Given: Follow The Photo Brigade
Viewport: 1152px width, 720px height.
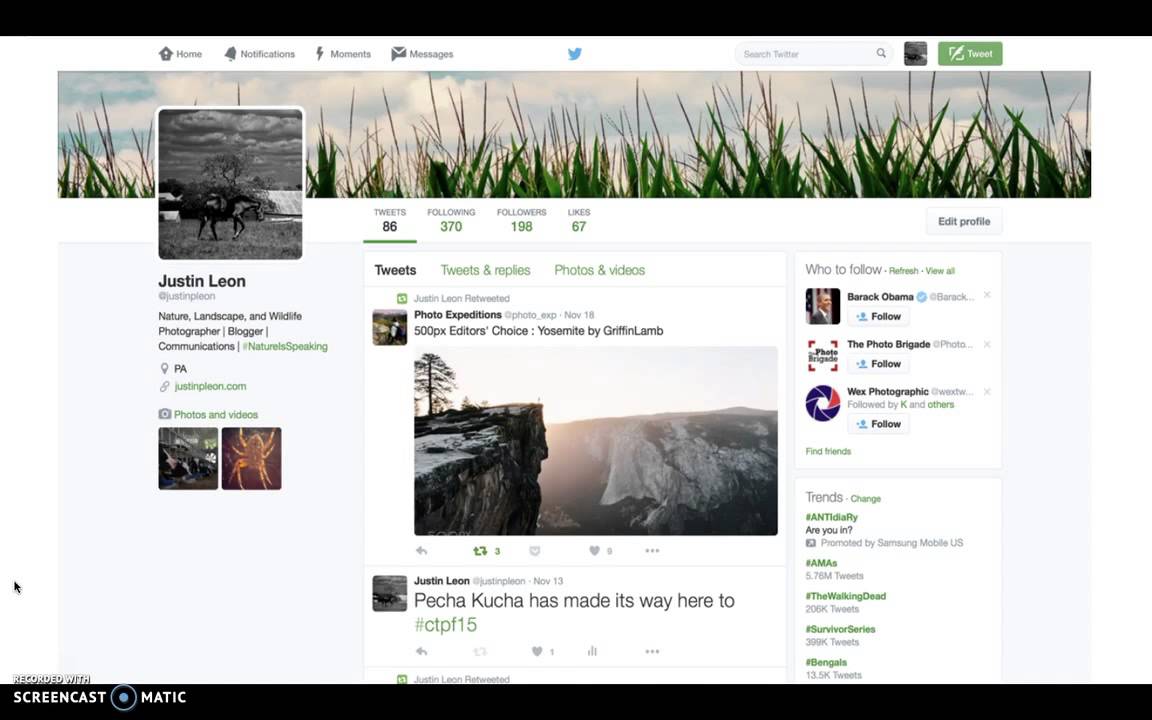Looking at the screenshot, I should (878, 364).
